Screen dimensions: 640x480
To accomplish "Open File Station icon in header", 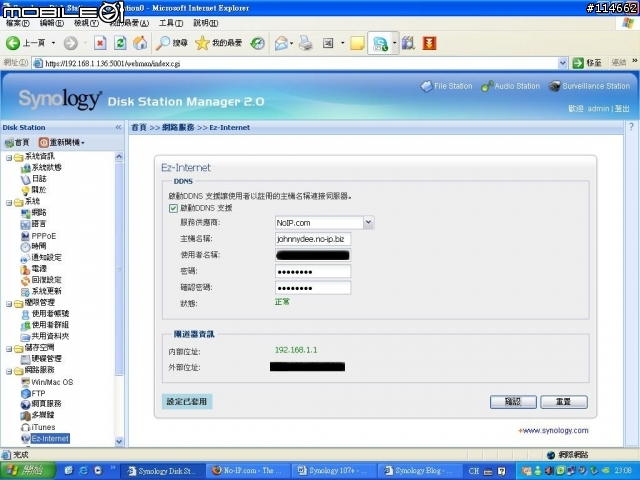I will click(x=427, y=86).
